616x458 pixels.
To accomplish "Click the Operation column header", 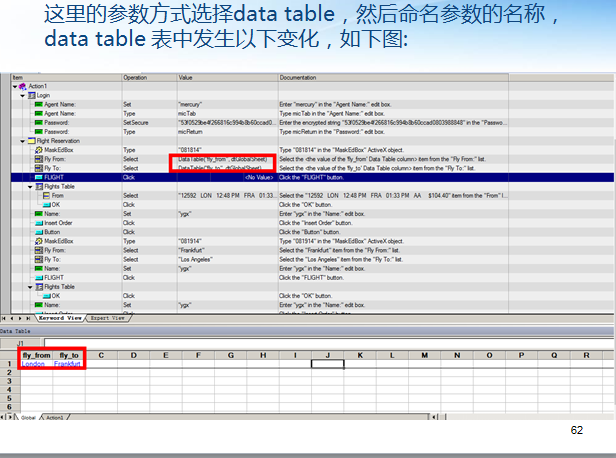I will (x=149, y=78).
